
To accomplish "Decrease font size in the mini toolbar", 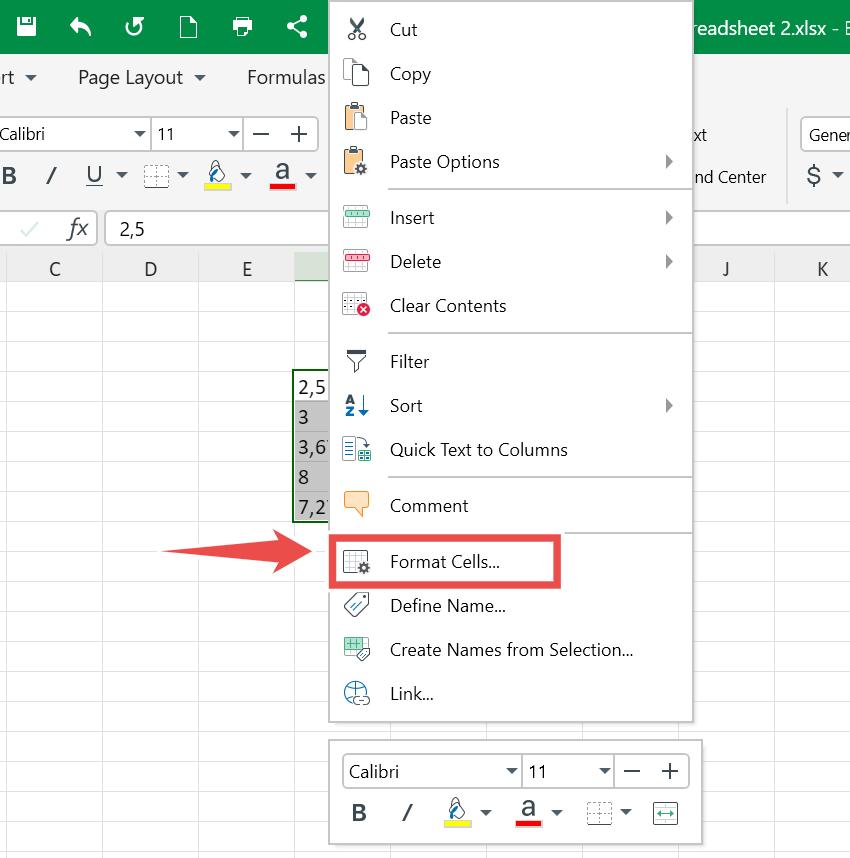I will coord(632,771).
